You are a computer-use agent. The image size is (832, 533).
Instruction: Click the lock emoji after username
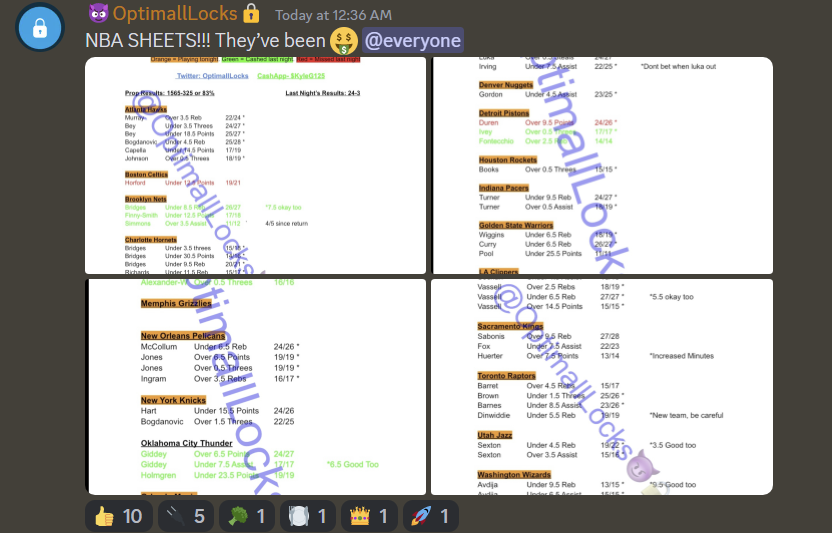pos(252,13)
